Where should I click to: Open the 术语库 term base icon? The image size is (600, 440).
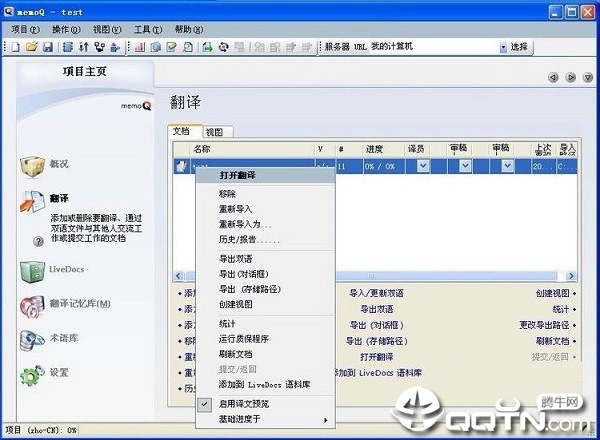[32, 340]
